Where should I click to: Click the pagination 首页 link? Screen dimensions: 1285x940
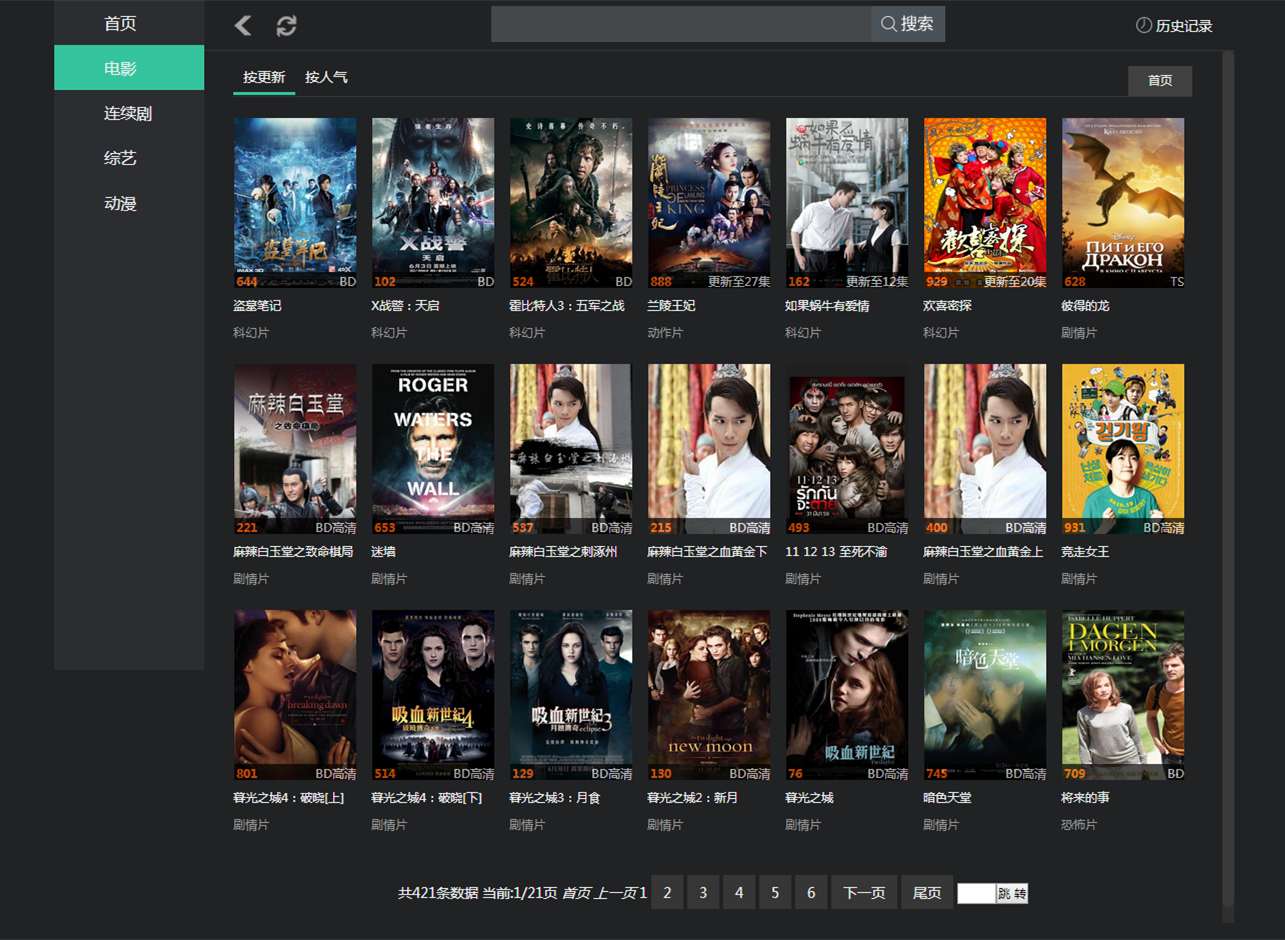tap(575, 893)
